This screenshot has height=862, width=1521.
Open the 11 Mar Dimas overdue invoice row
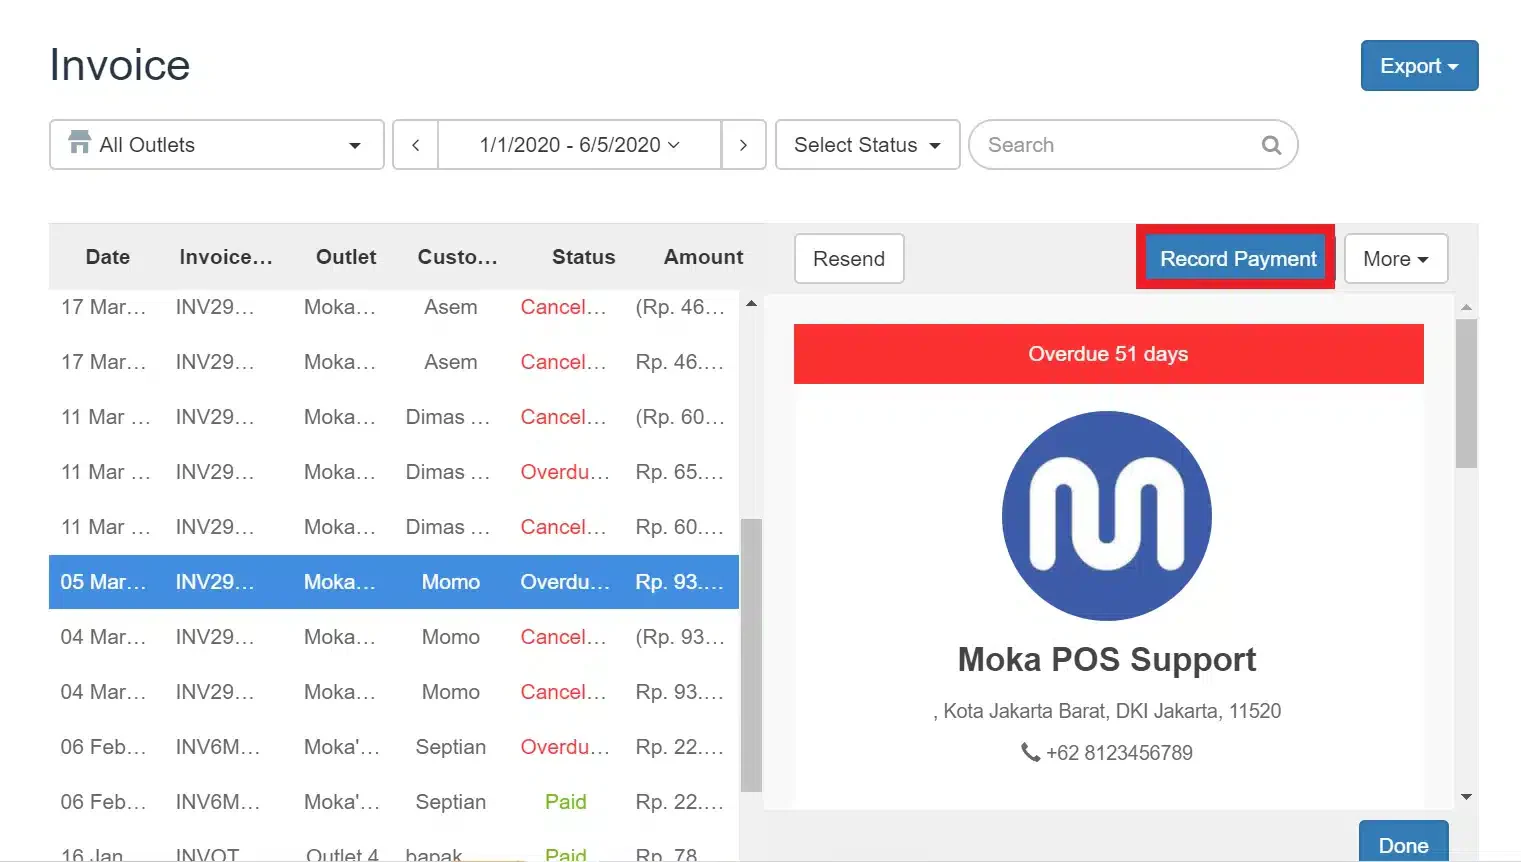pyautogui.click(x=394, y=472)
